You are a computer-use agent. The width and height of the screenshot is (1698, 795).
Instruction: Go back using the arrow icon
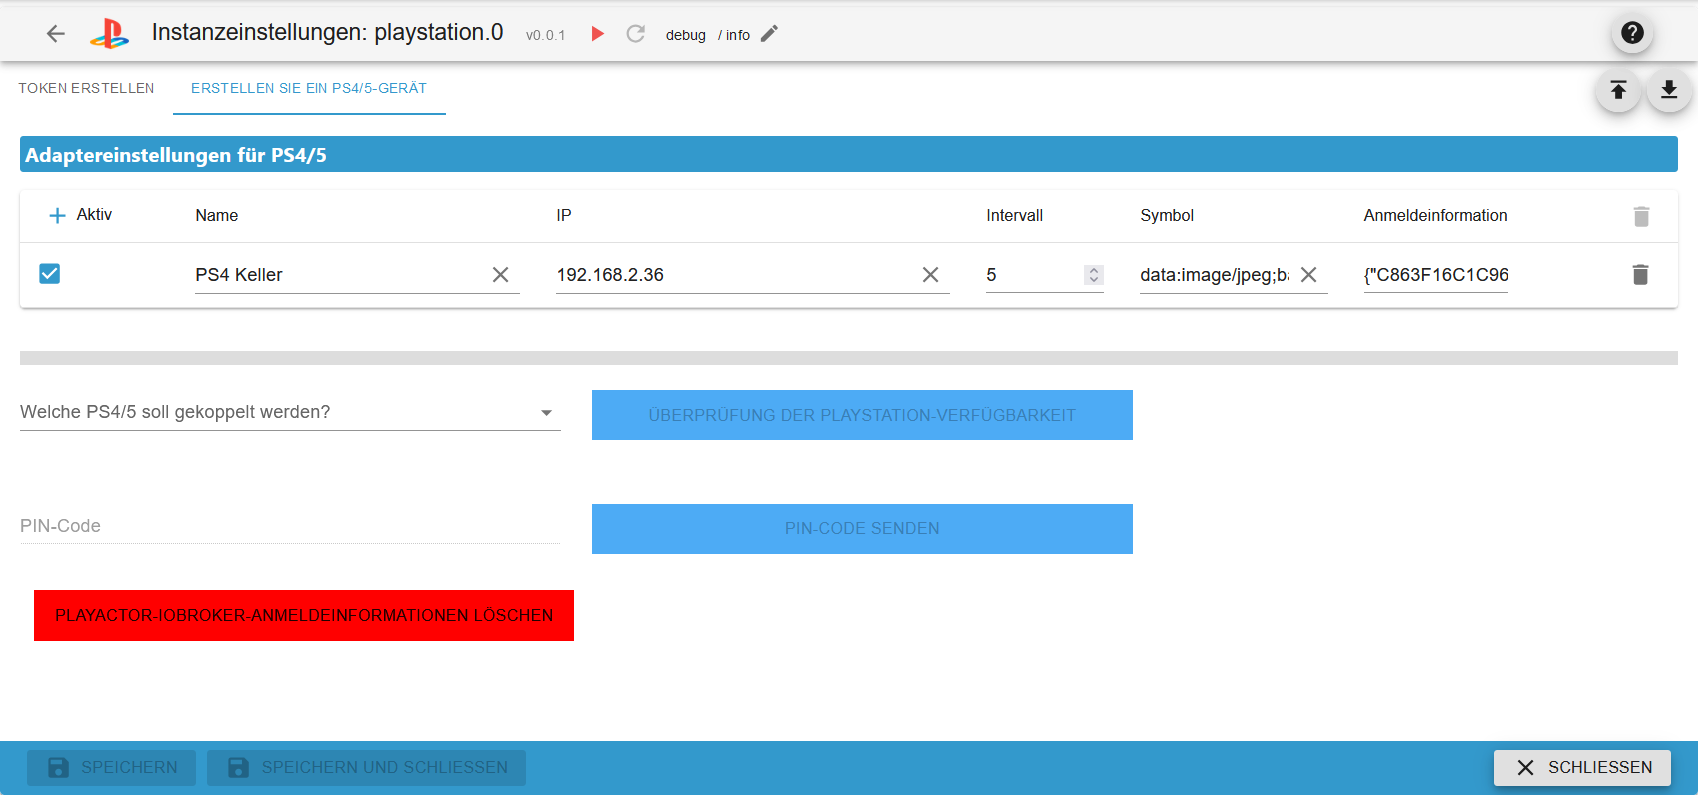pos(56,34)
